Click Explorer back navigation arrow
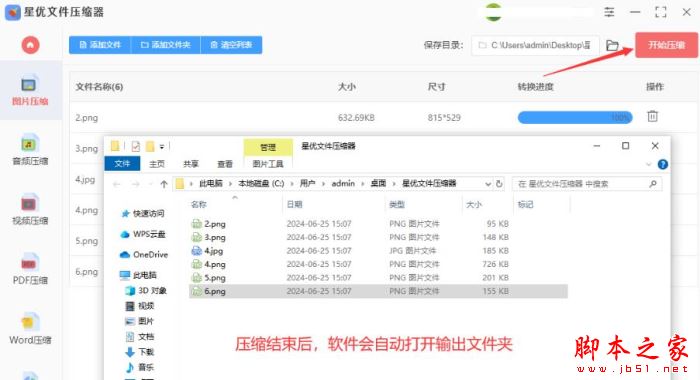 (117, 184)
